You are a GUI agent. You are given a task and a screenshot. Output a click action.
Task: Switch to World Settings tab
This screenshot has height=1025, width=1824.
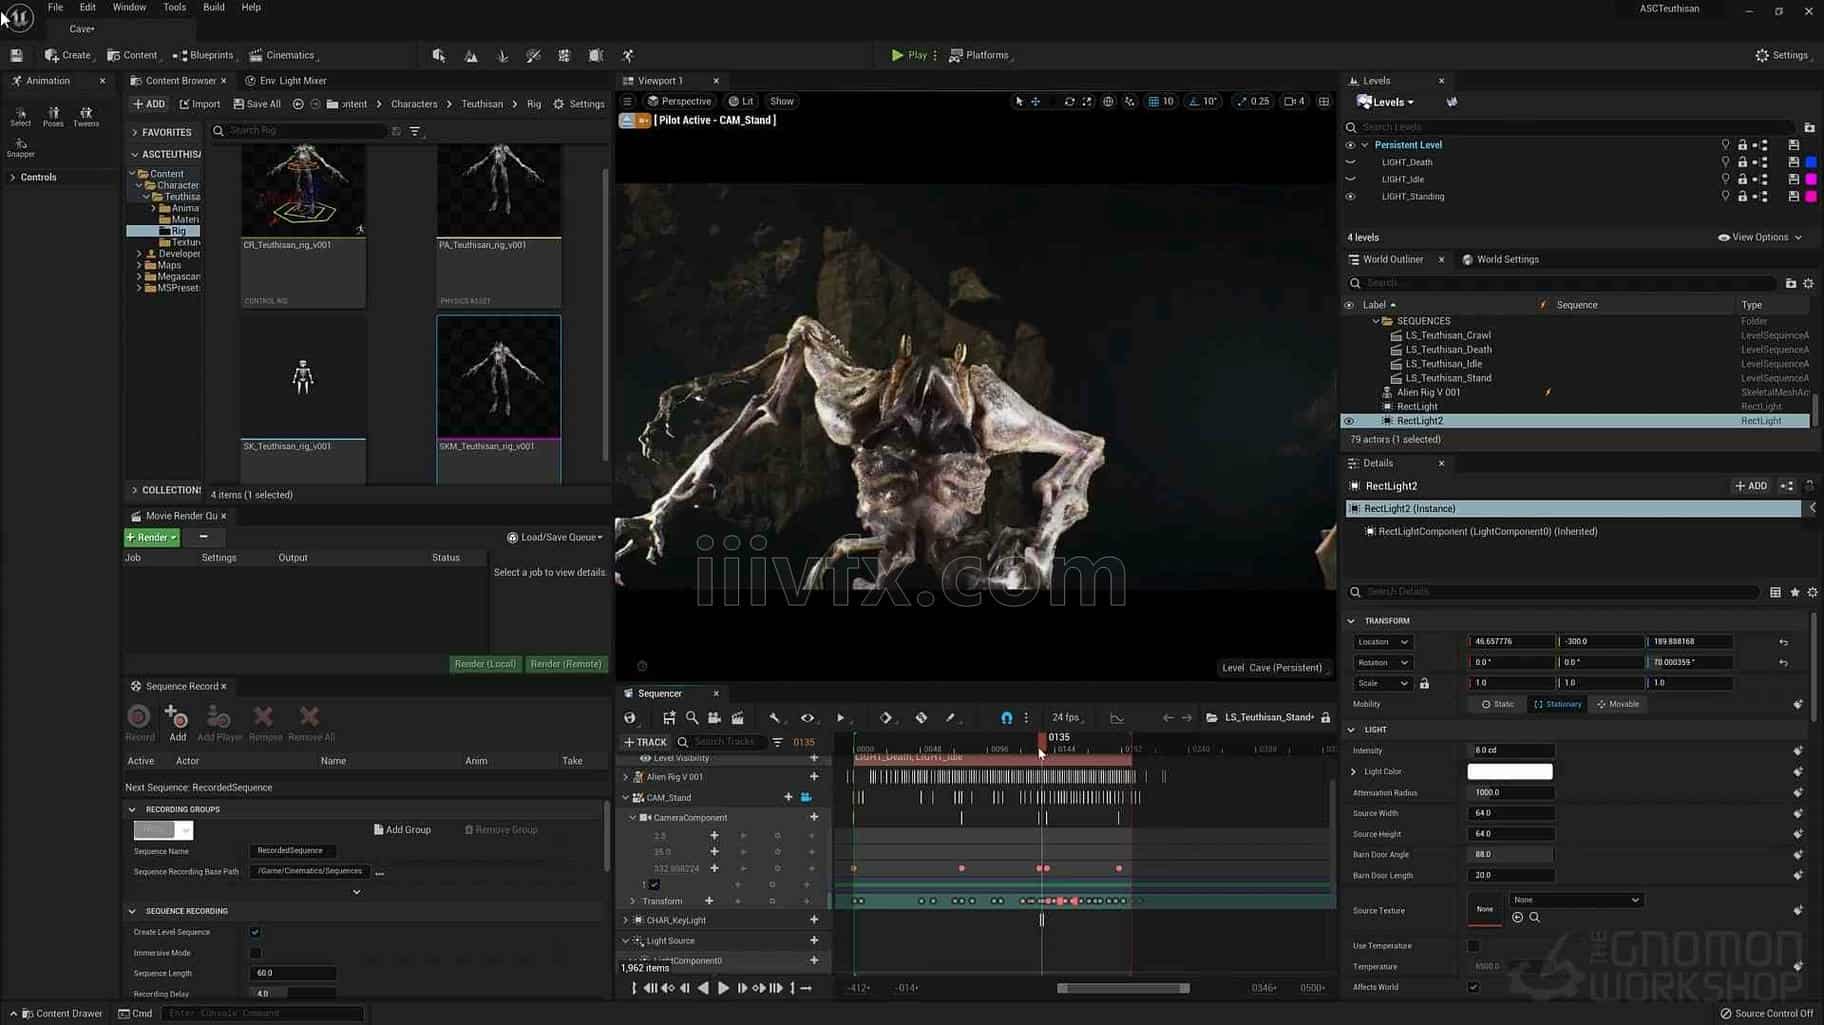1500,260
